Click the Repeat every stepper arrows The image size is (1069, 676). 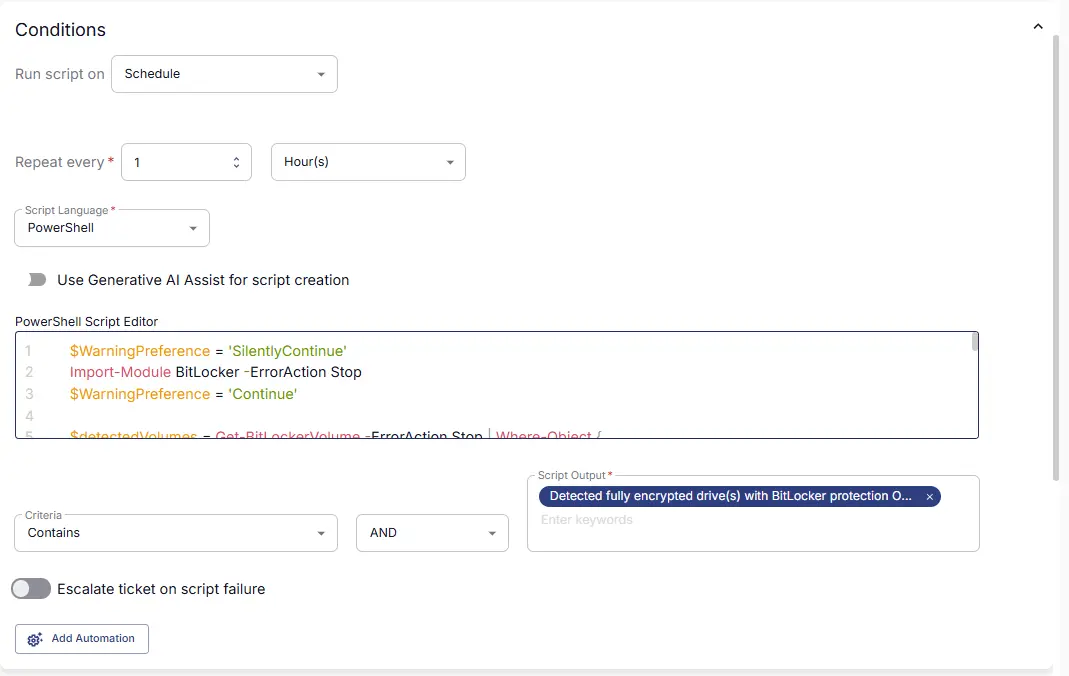point(236,162)
